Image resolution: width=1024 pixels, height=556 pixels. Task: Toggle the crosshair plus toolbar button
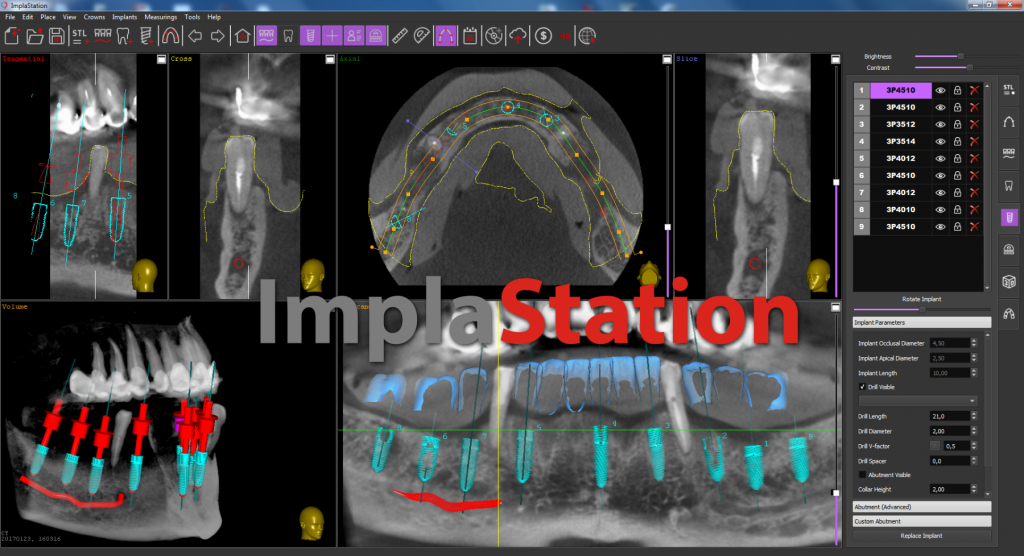(x=332, y=36)
